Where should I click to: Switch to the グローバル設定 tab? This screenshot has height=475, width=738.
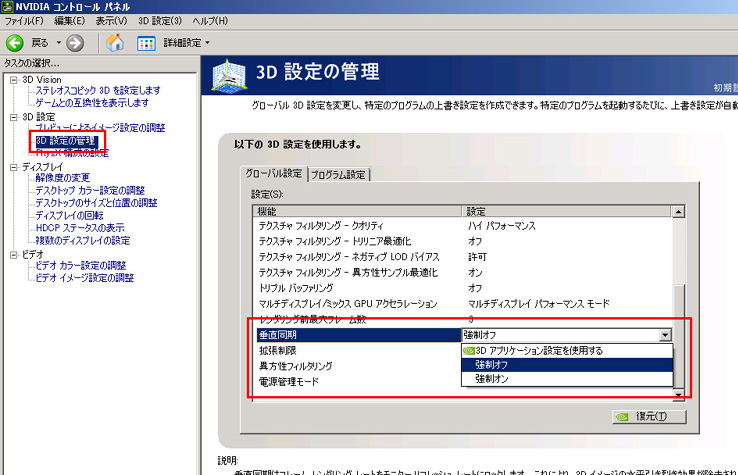tap(273, 173)
